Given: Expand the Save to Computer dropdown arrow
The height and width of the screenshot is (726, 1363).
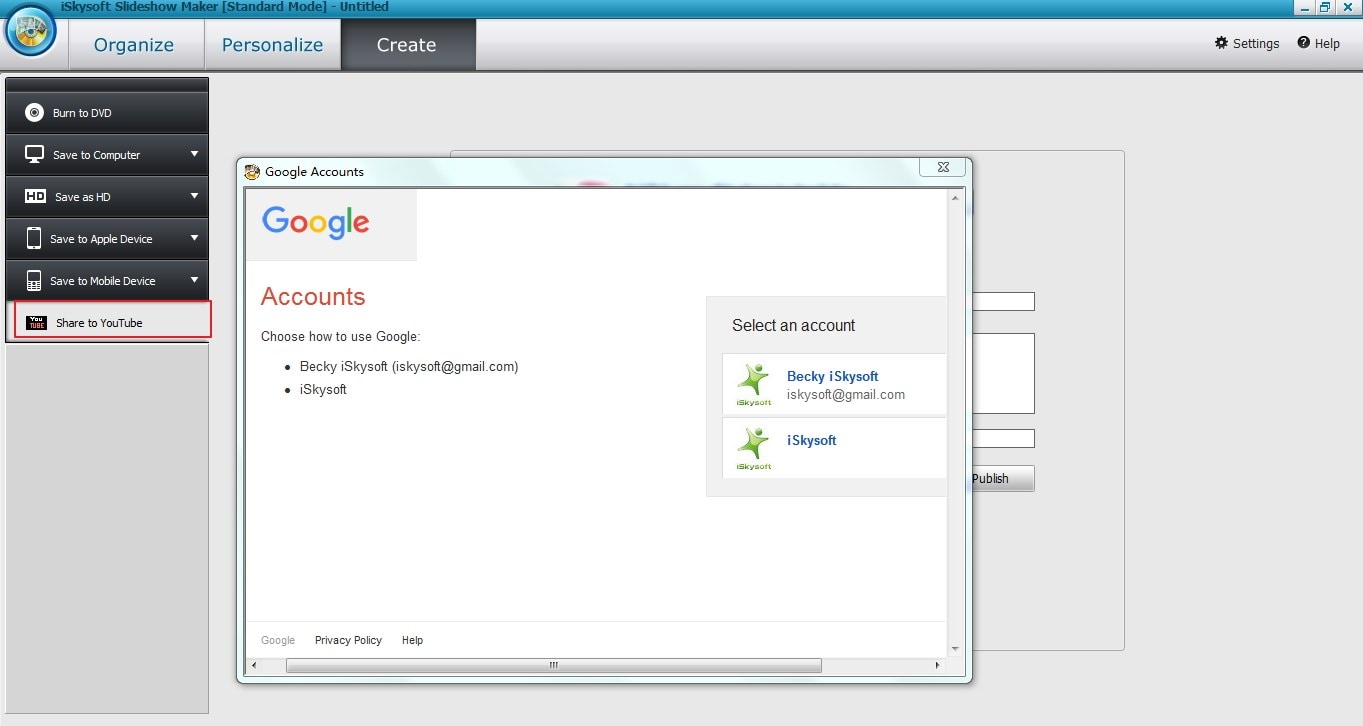Looking at the screenshot, I should tap(195, 154).
